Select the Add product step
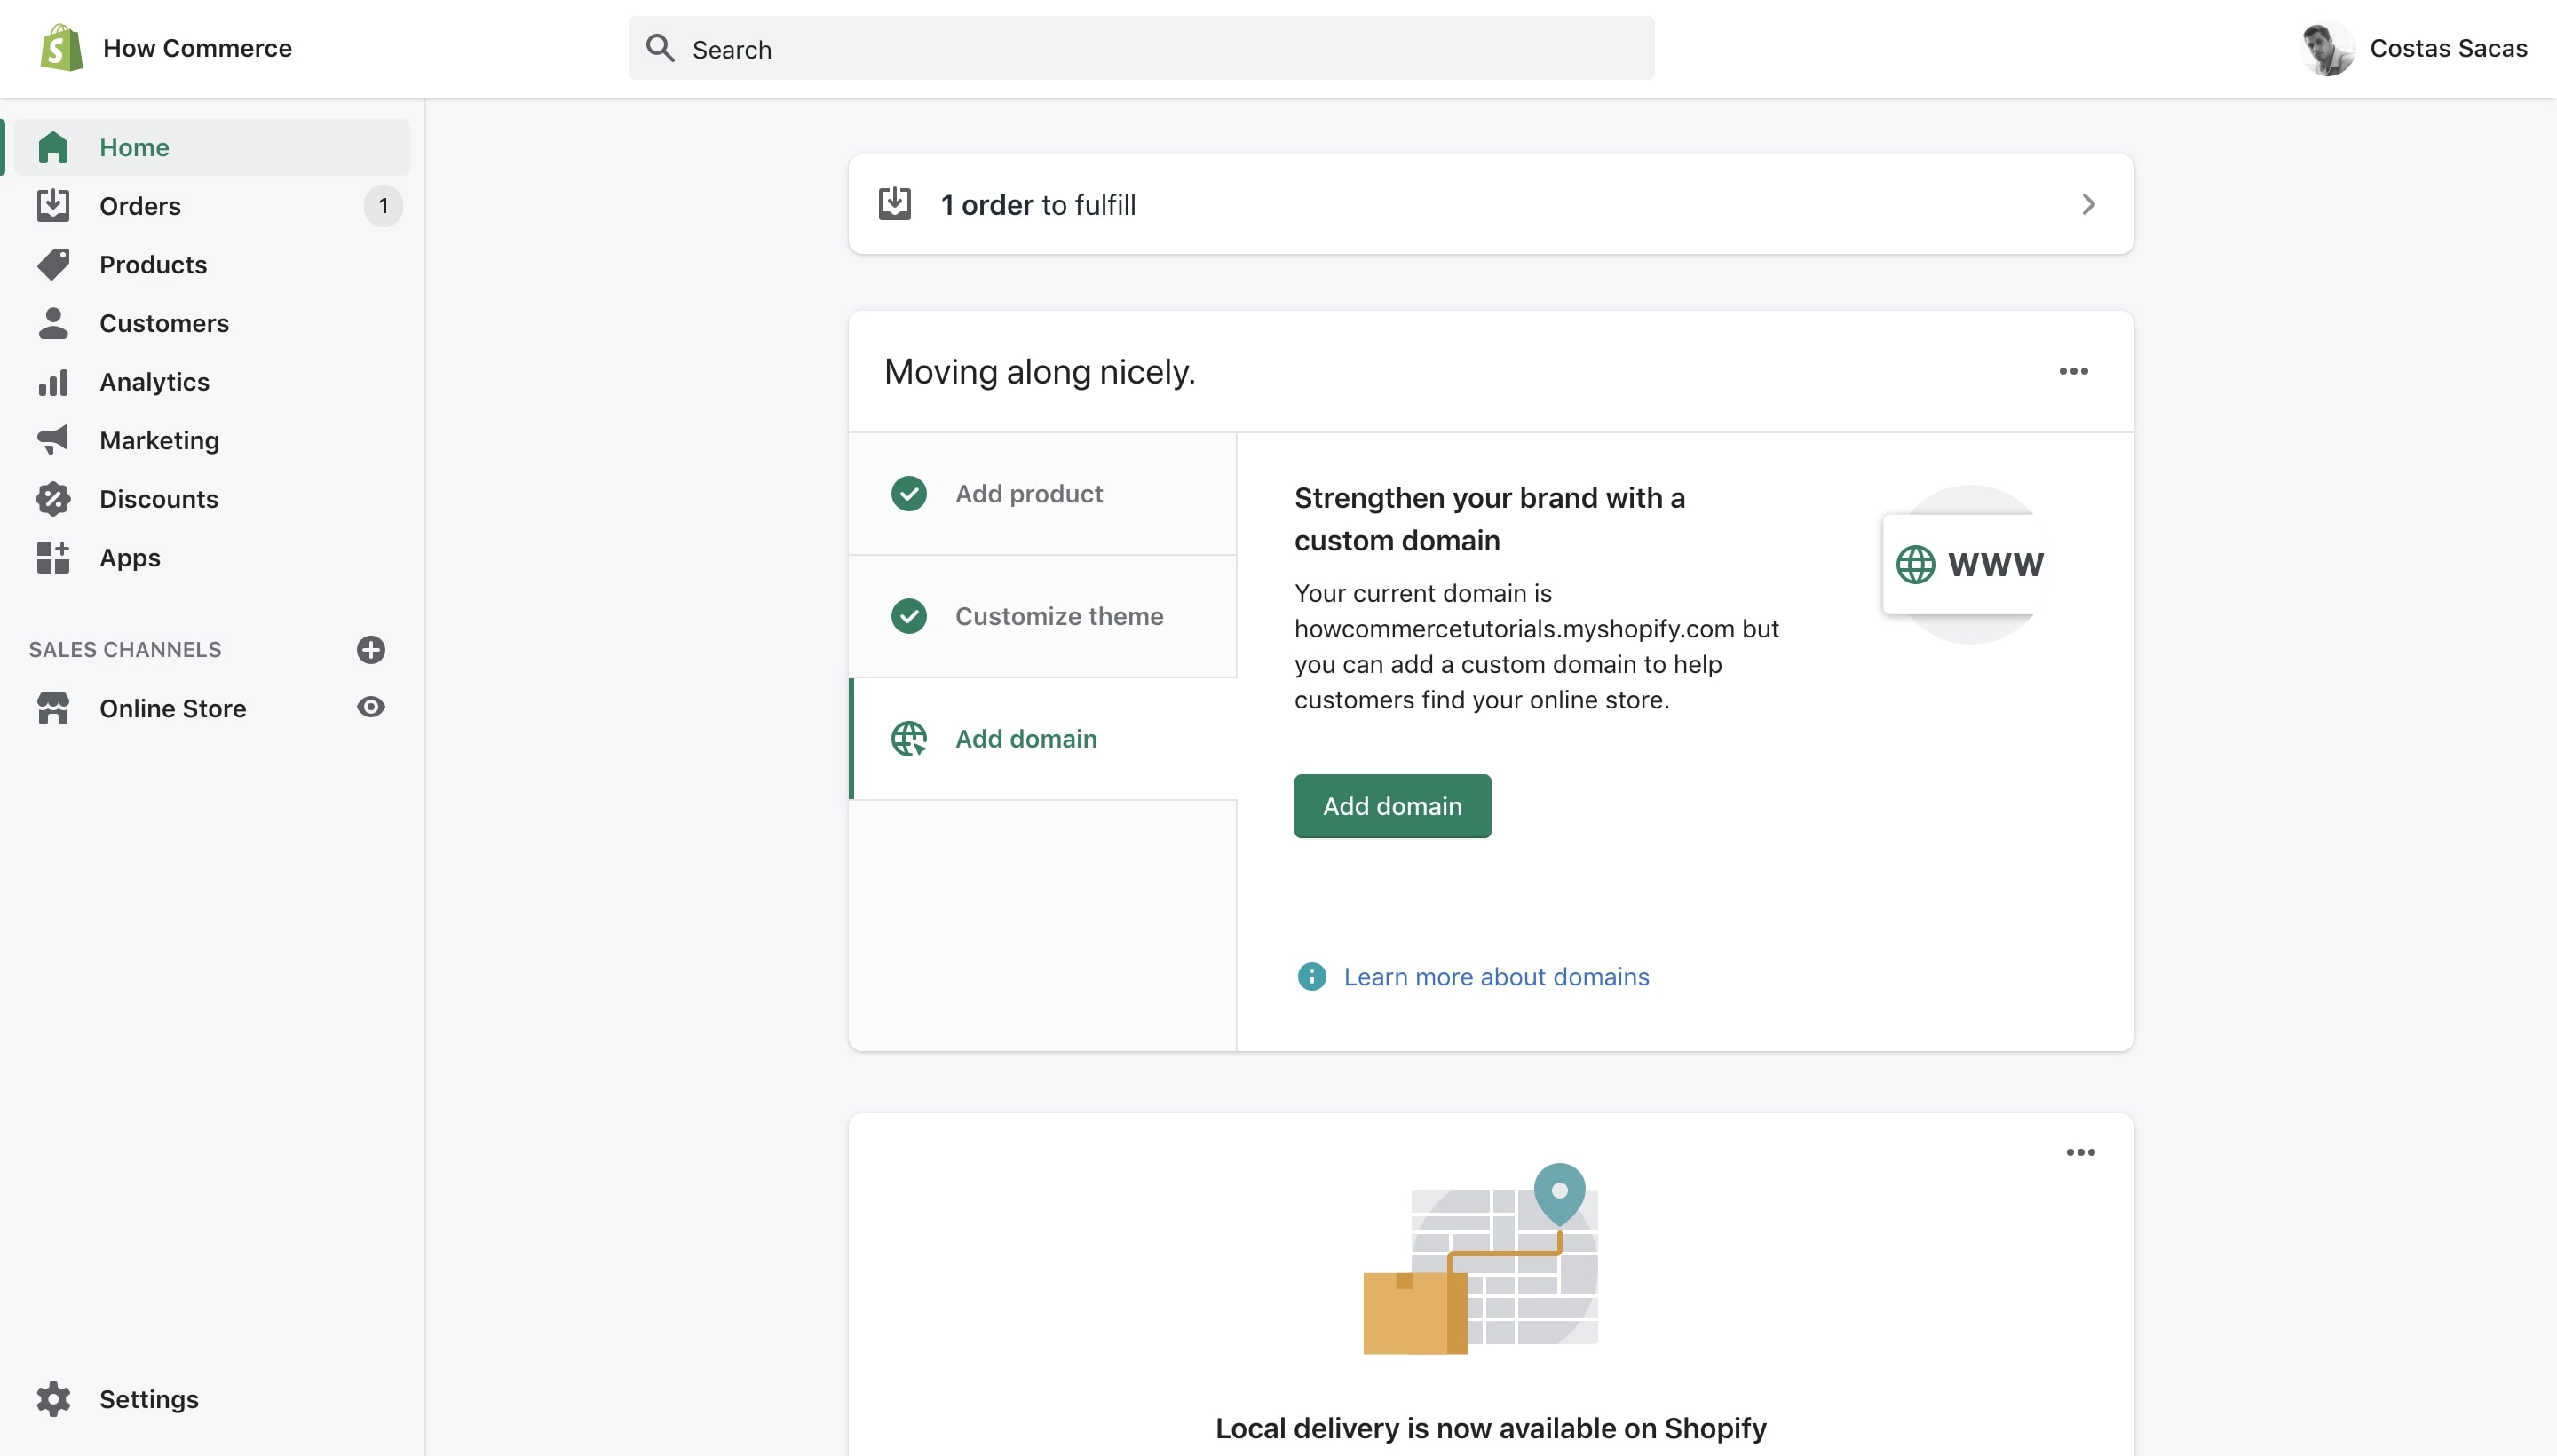This screenshot has height=1456, width=2557. coord(1042,494)
